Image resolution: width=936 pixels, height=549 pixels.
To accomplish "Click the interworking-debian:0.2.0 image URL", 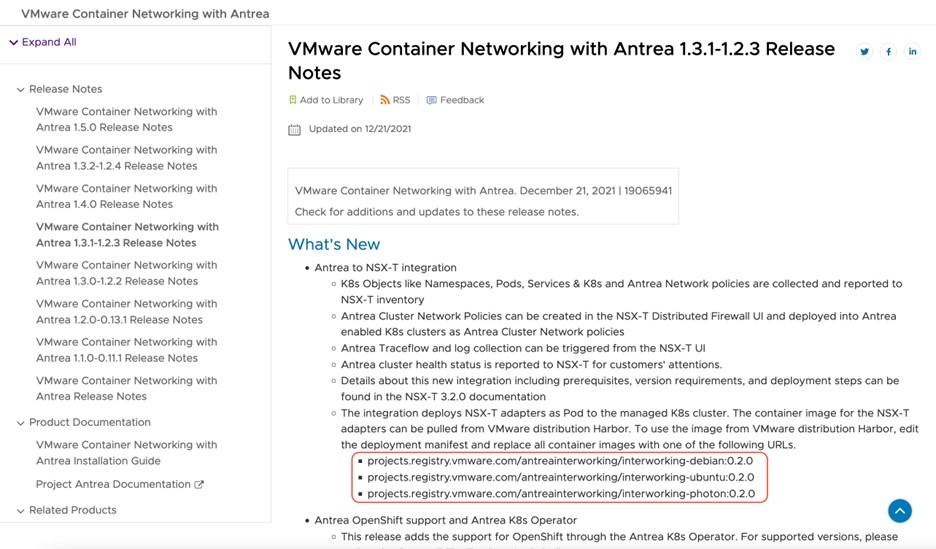I will tap(560, 461).
